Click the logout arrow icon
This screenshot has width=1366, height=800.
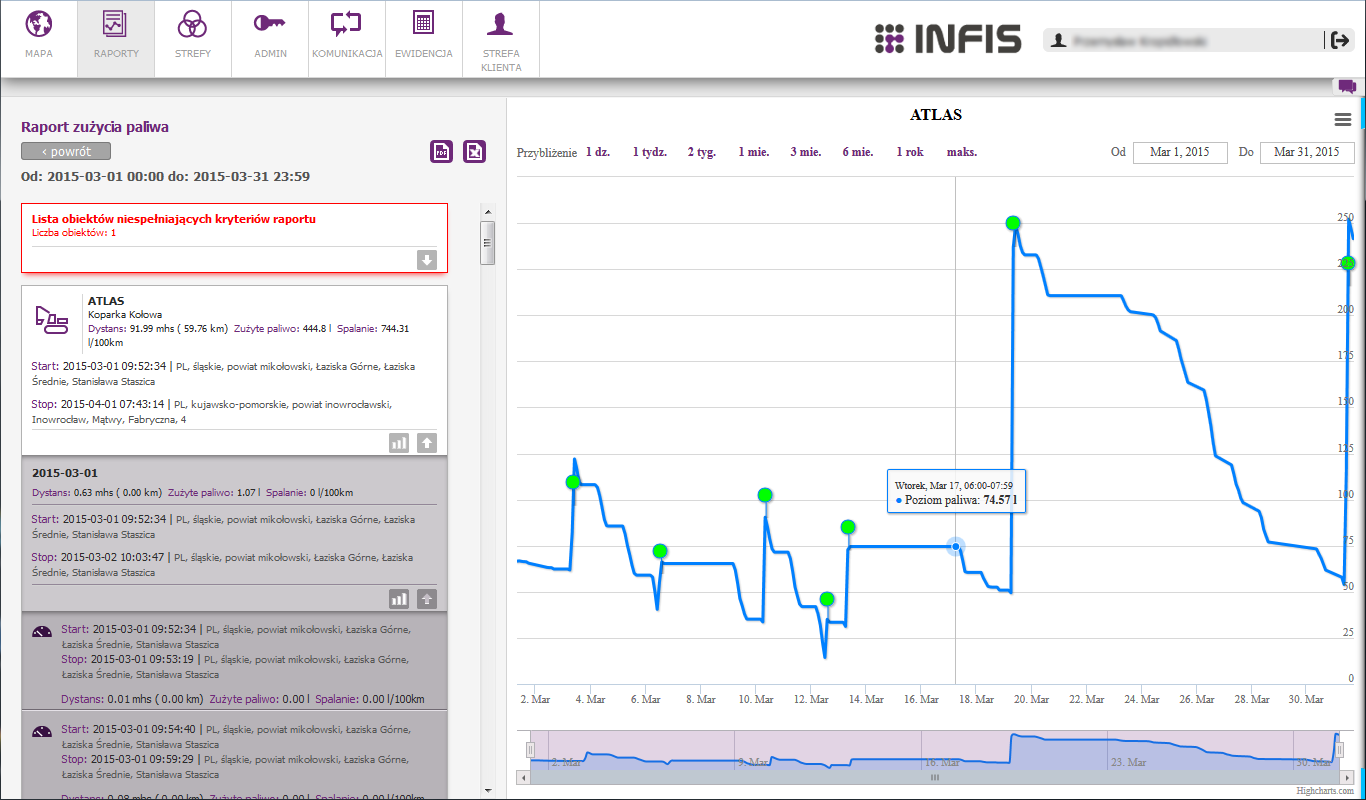(1340, 40)
